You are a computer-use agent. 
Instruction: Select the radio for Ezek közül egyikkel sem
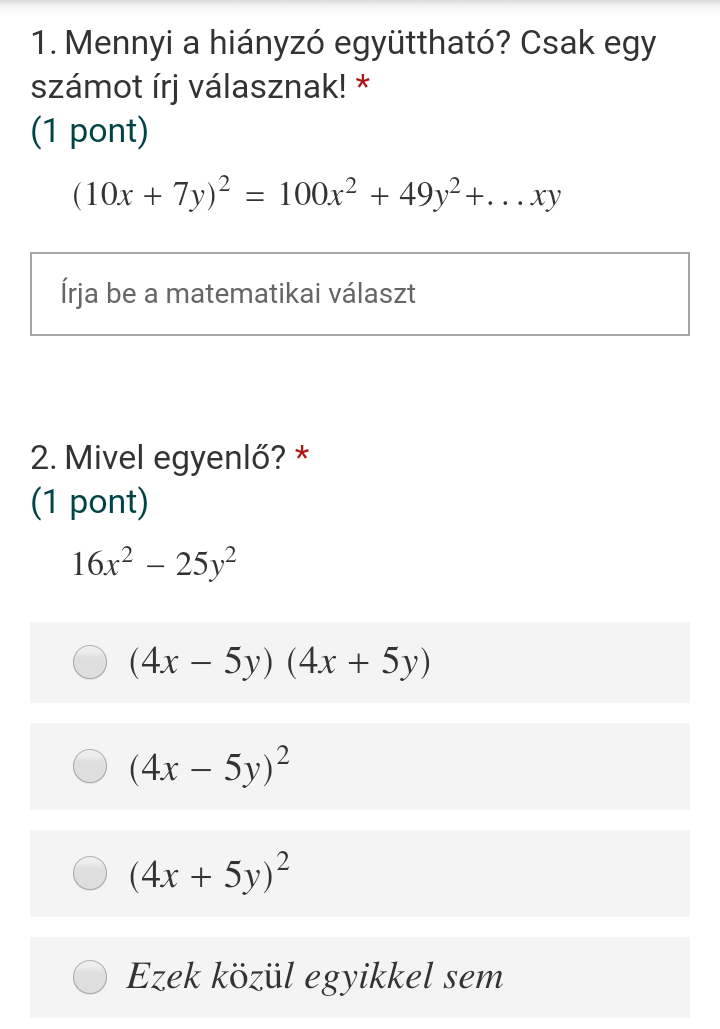coord(90,976)
